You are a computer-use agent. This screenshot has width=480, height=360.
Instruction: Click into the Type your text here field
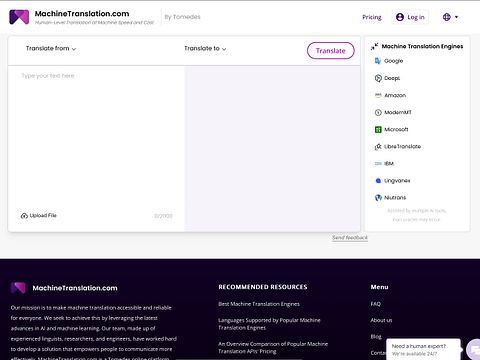pos(96,137)
